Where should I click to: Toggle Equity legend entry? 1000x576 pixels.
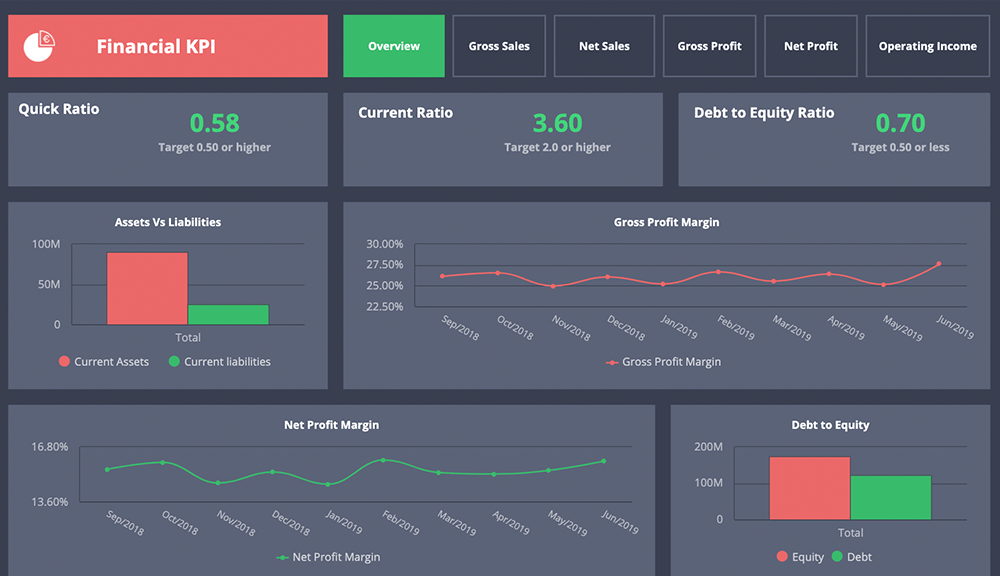800,557
